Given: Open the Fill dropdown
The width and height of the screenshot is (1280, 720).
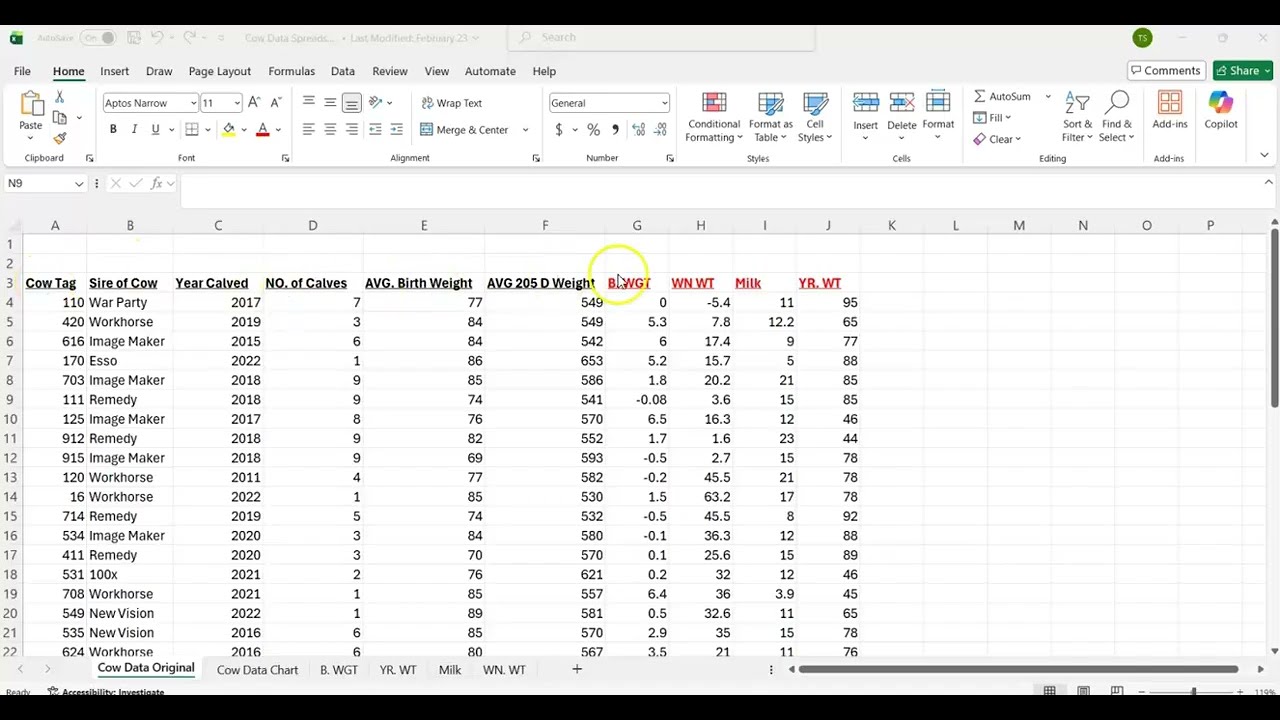Looking at the screenshot, I should tap(993, 118).
